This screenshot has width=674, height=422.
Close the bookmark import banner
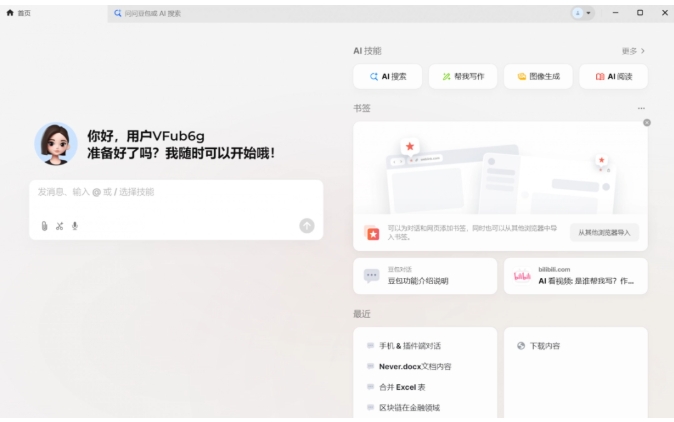pyautogui.click(x=647, y=122)
